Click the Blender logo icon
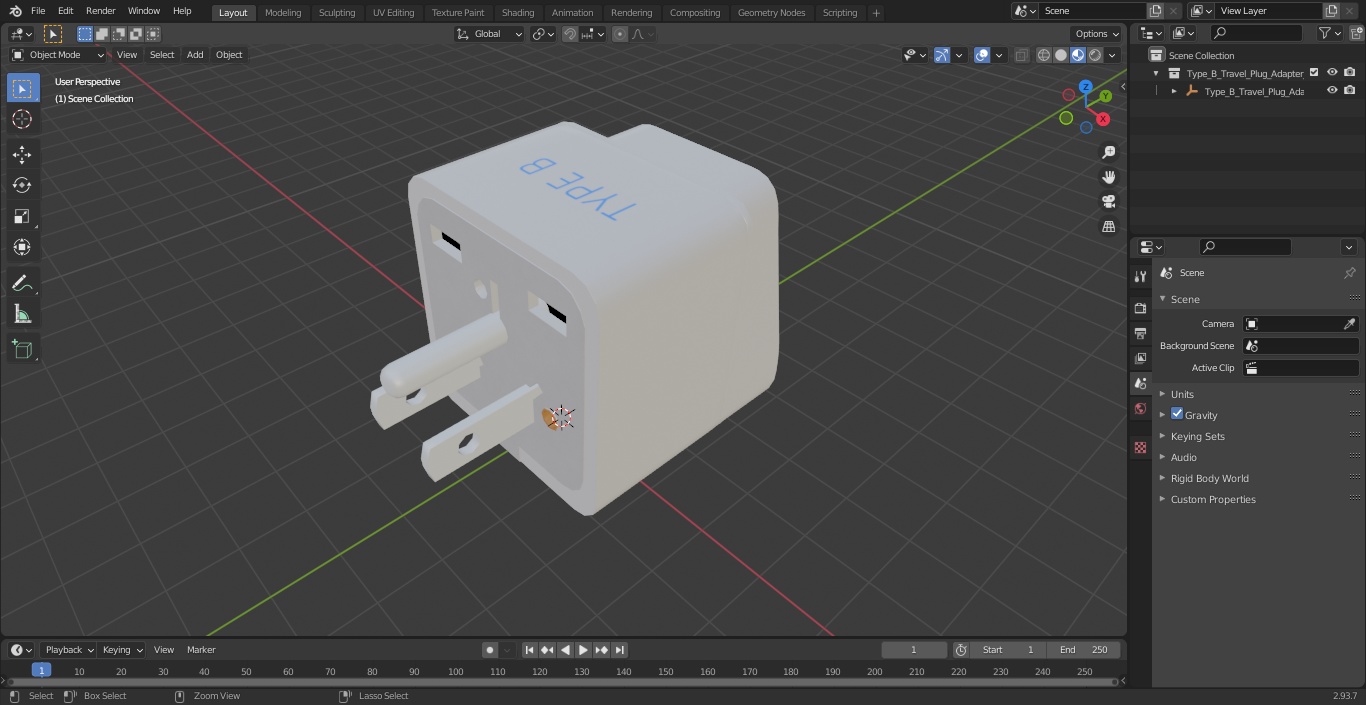This screenshot has width=1366, height=705. 15,11
